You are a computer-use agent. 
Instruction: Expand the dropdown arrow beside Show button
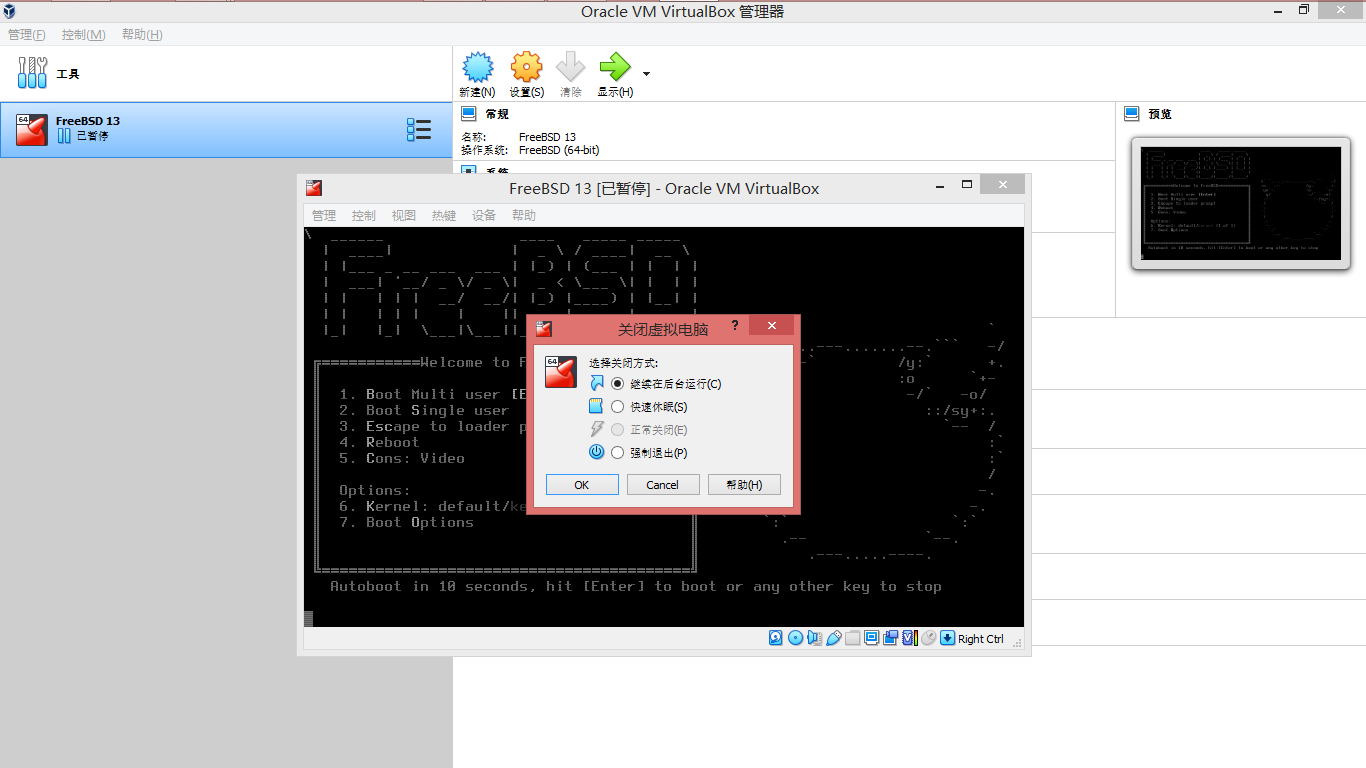646,74
